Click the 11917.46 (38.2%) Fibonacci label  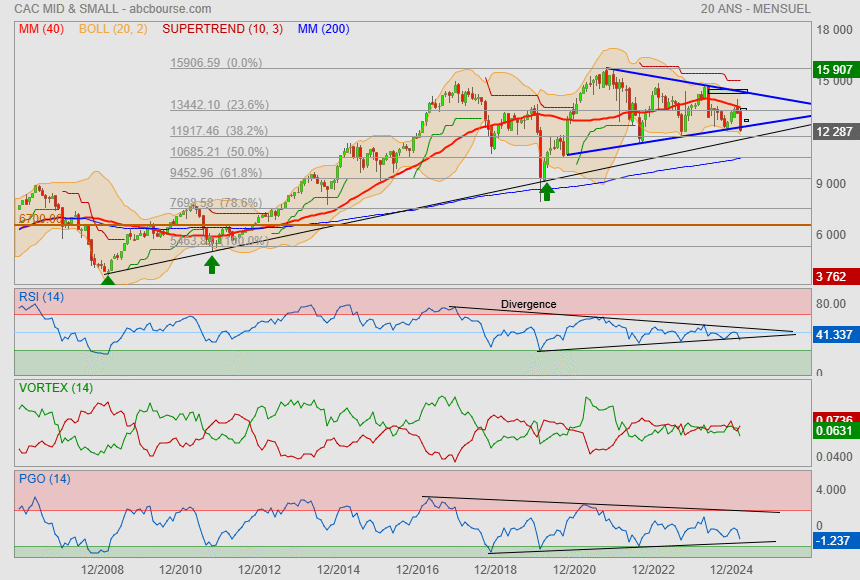[x=219, y=131]
